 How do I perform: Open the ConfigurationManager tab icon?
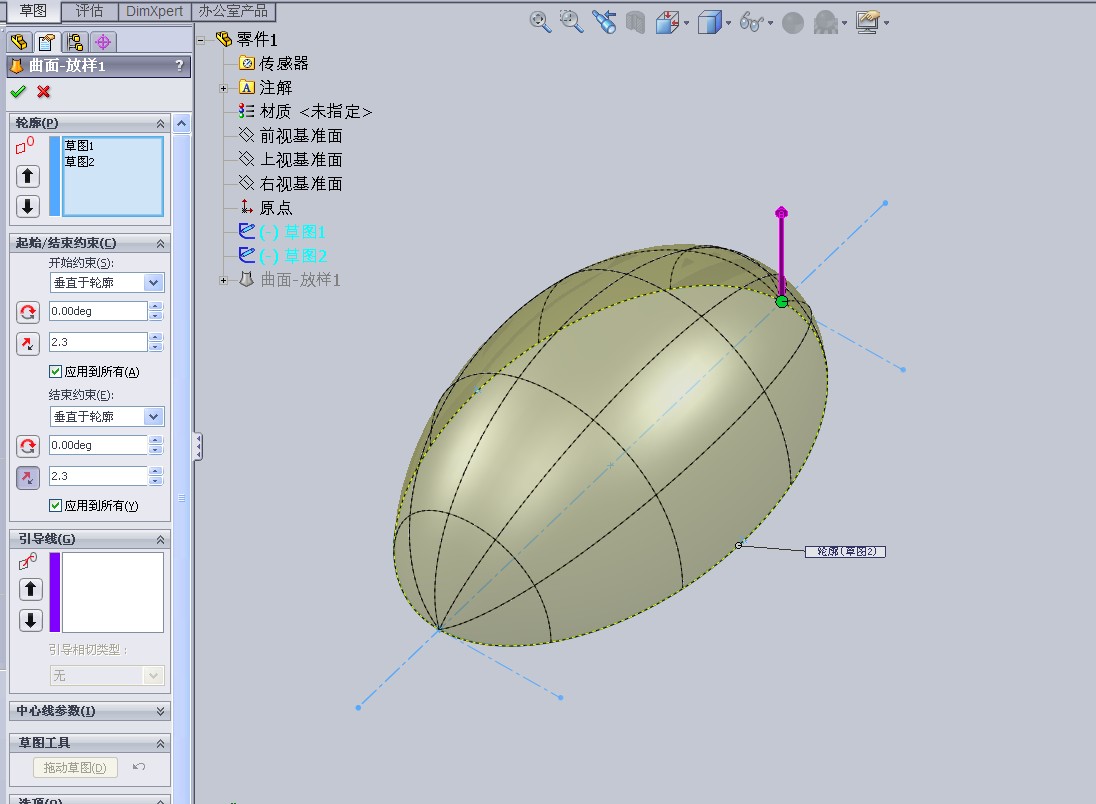pos(75,42)
